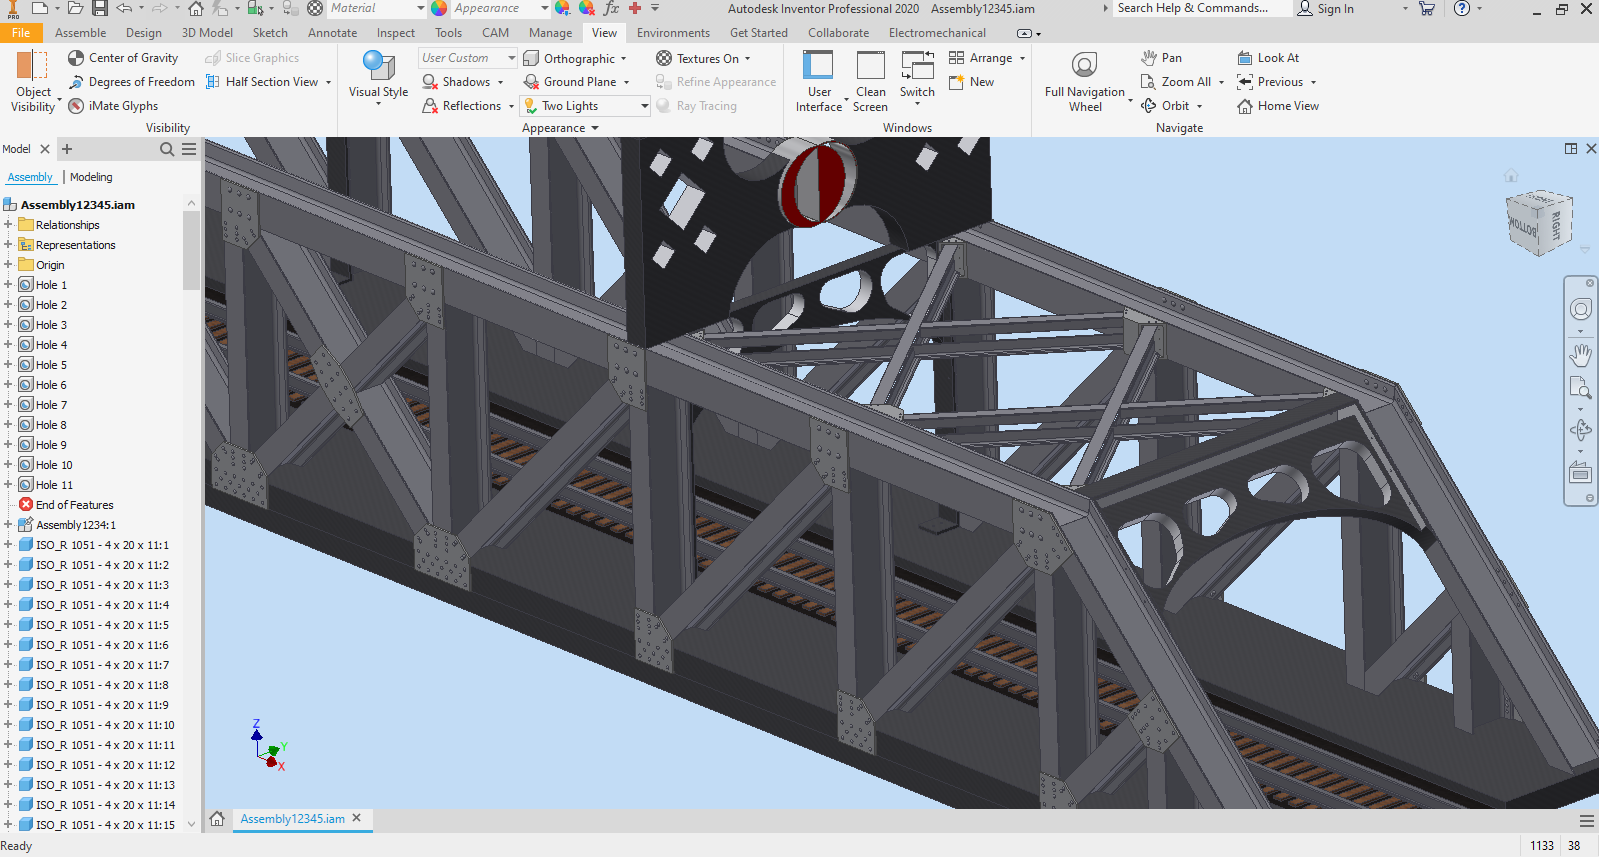Open the Two Lights lighting style dropdown
Image resolution: width=1599 pixels, height=857 pixels.
(644, 106)
